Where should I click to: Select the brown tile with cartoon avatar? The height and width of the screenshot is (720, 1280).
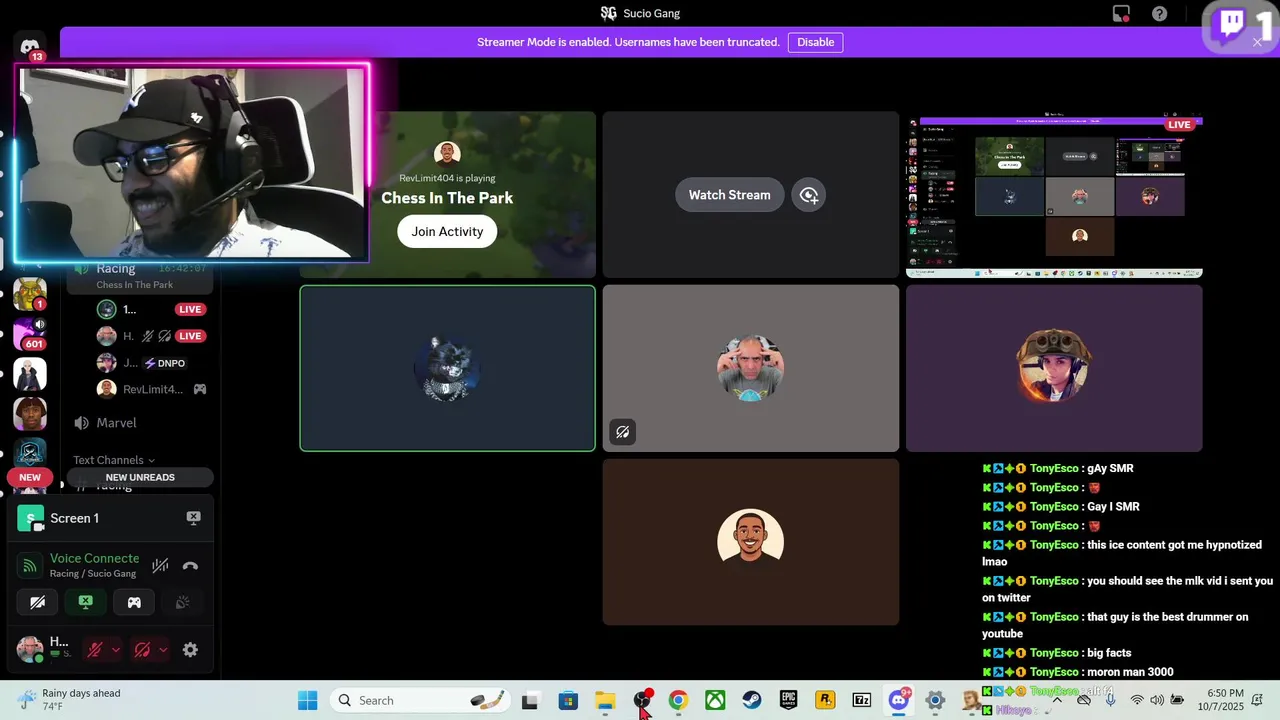(750, 542)
